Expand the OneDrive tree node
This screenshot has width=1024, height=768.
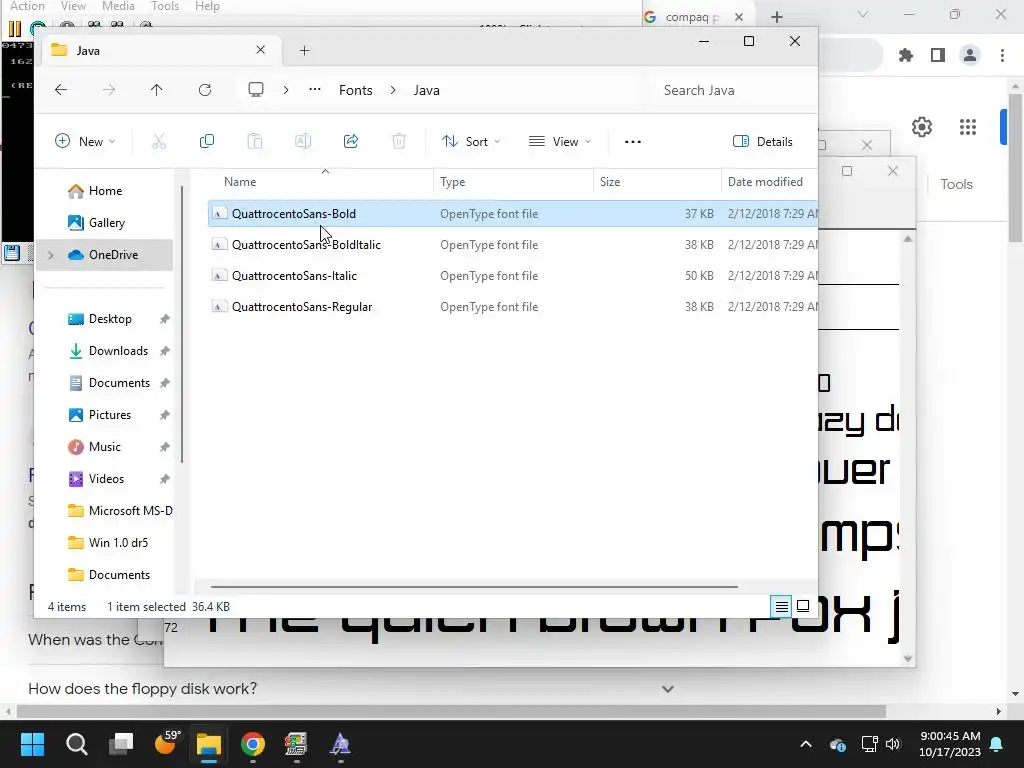(50, 255)
